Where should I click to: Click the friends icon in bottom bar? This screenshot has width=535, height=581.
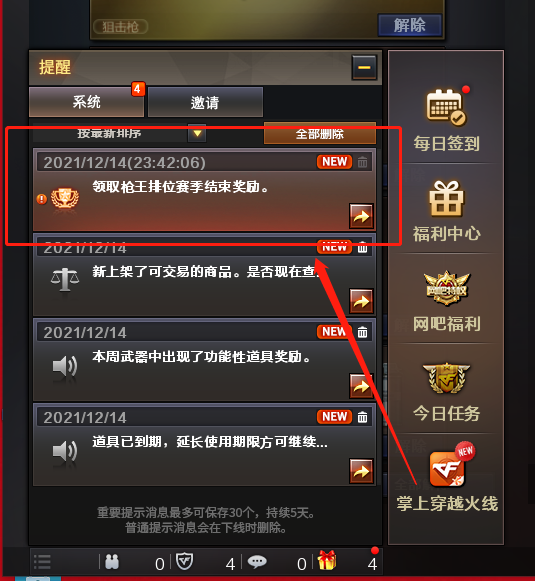coord(112,562)
